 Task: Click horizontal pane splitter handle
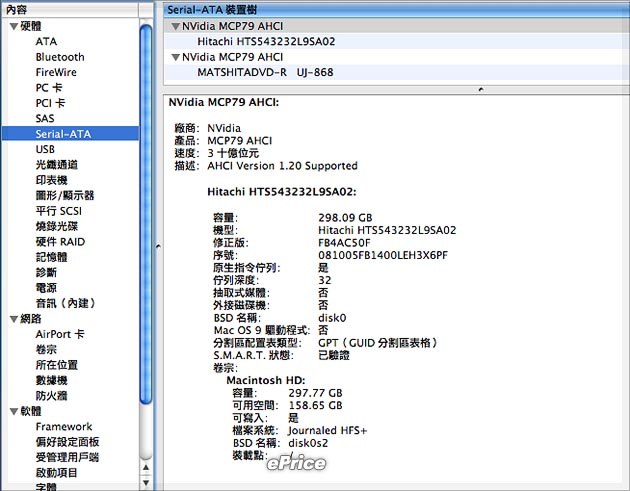481,89
